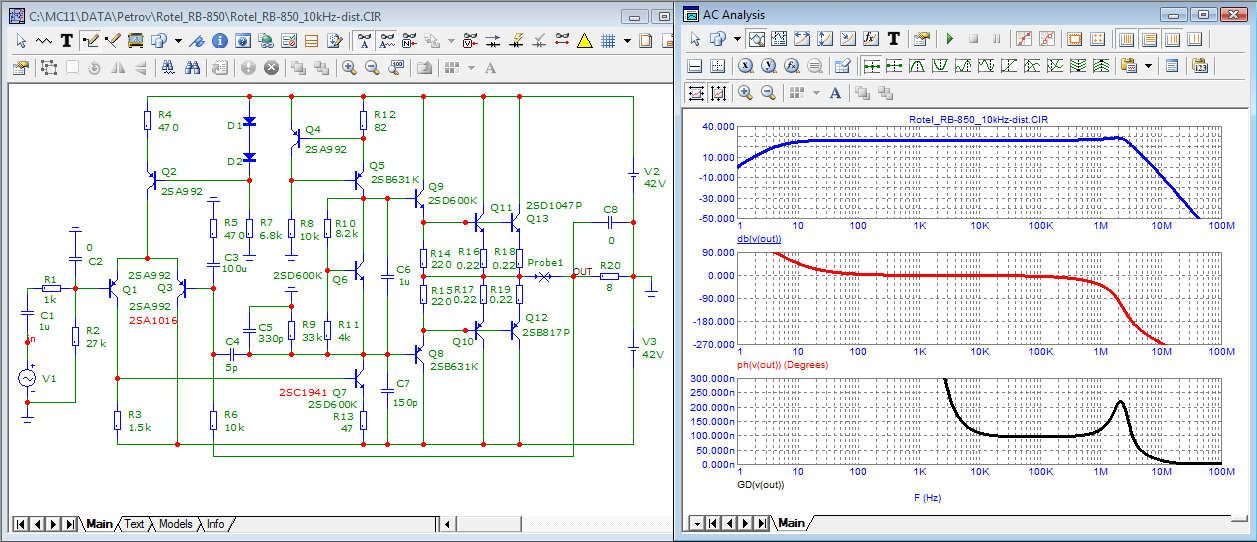Switch to the Info tab
The height and width of the screenshot is (542, 1257).
(216, 524)
